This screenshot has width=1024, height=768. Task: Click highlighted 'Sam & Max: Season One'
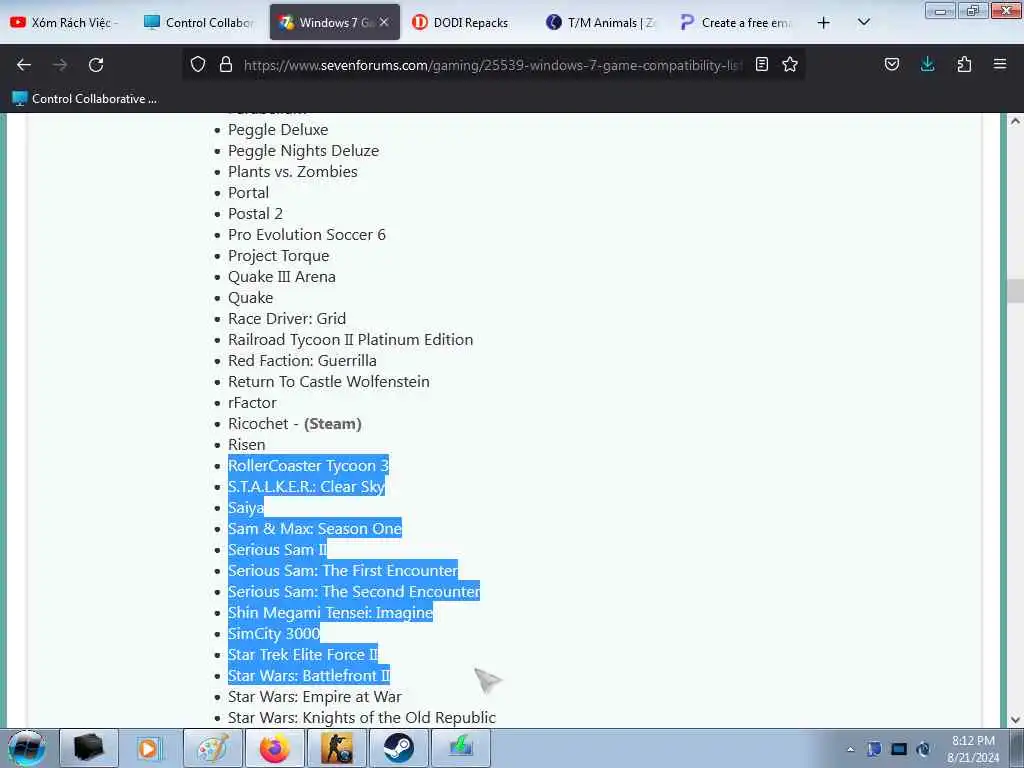click(x=315, y=528)
